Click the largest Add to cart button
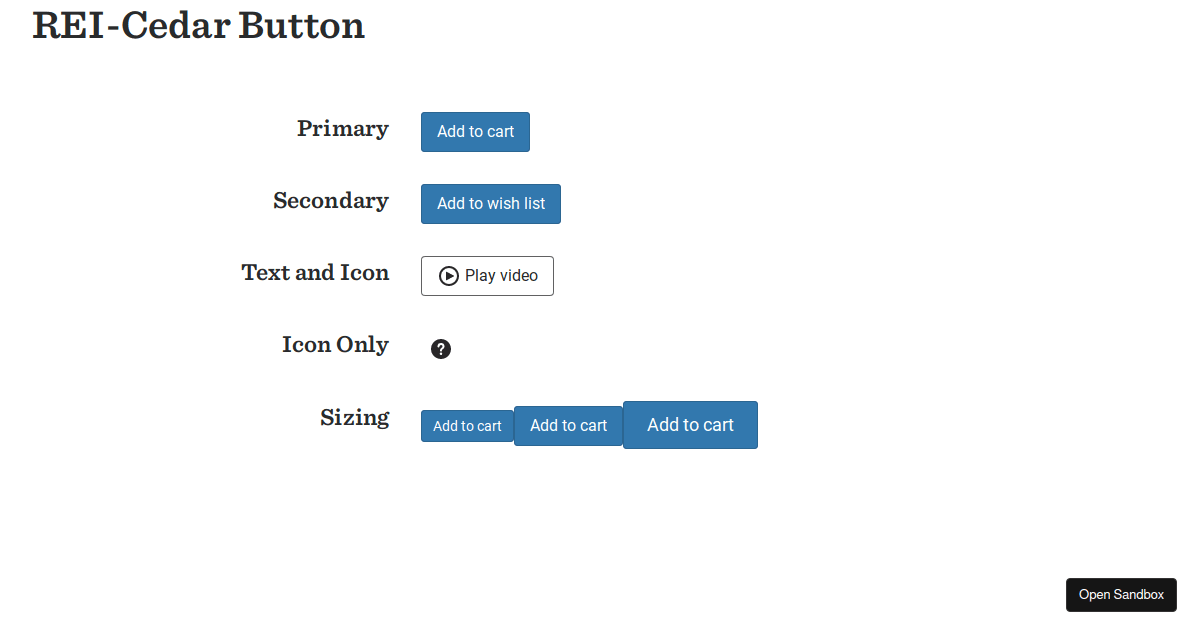This screenshot has width=1200, height=630. [x=690, y=424]
